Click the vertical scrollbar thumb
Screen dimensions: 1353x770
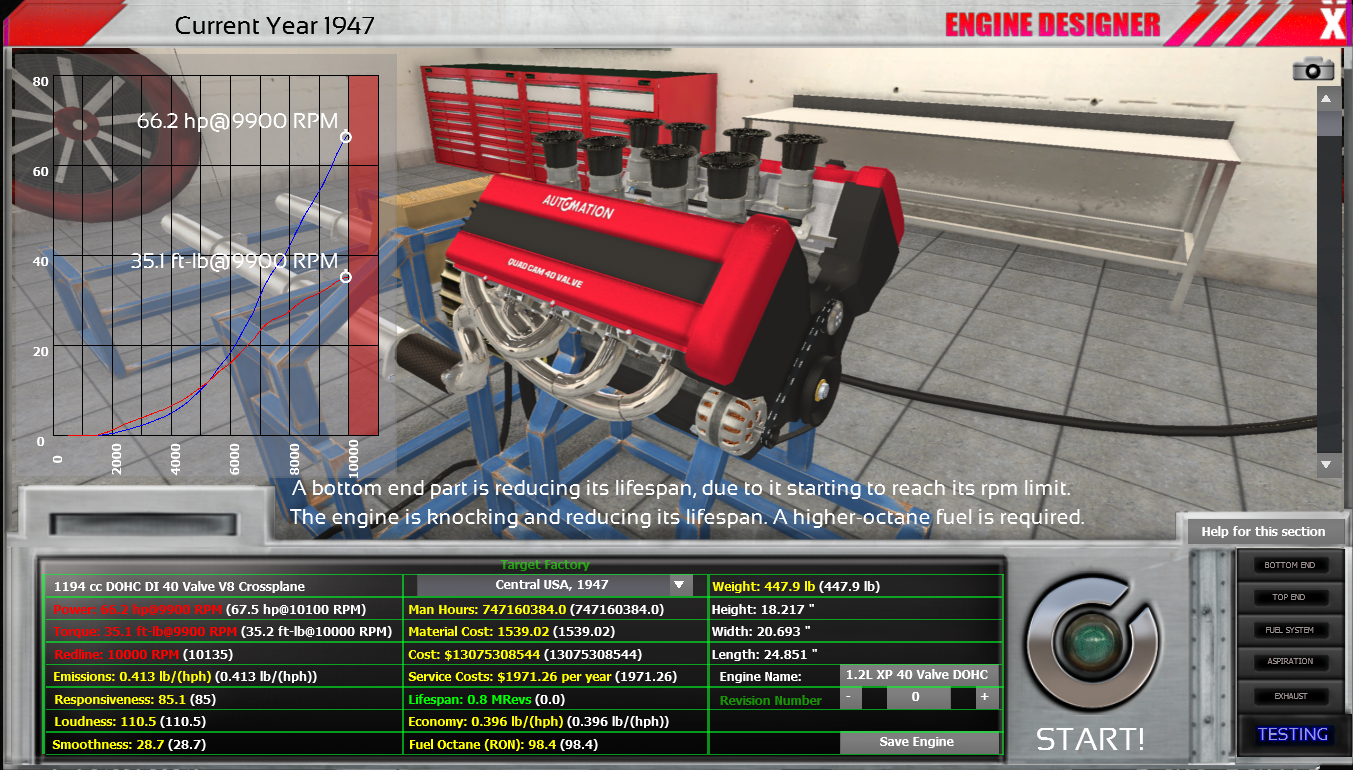coord(1329,123)
